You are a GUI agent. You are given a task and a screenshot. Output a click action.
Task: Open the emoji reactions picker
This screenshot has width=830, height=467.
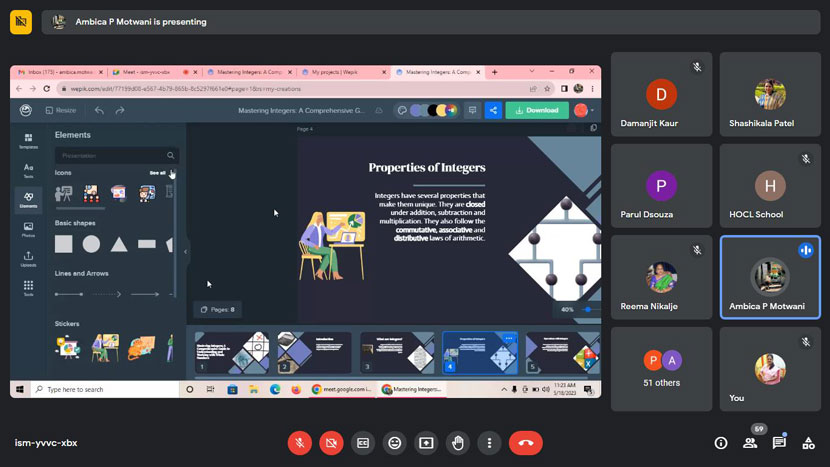point(395,442)
